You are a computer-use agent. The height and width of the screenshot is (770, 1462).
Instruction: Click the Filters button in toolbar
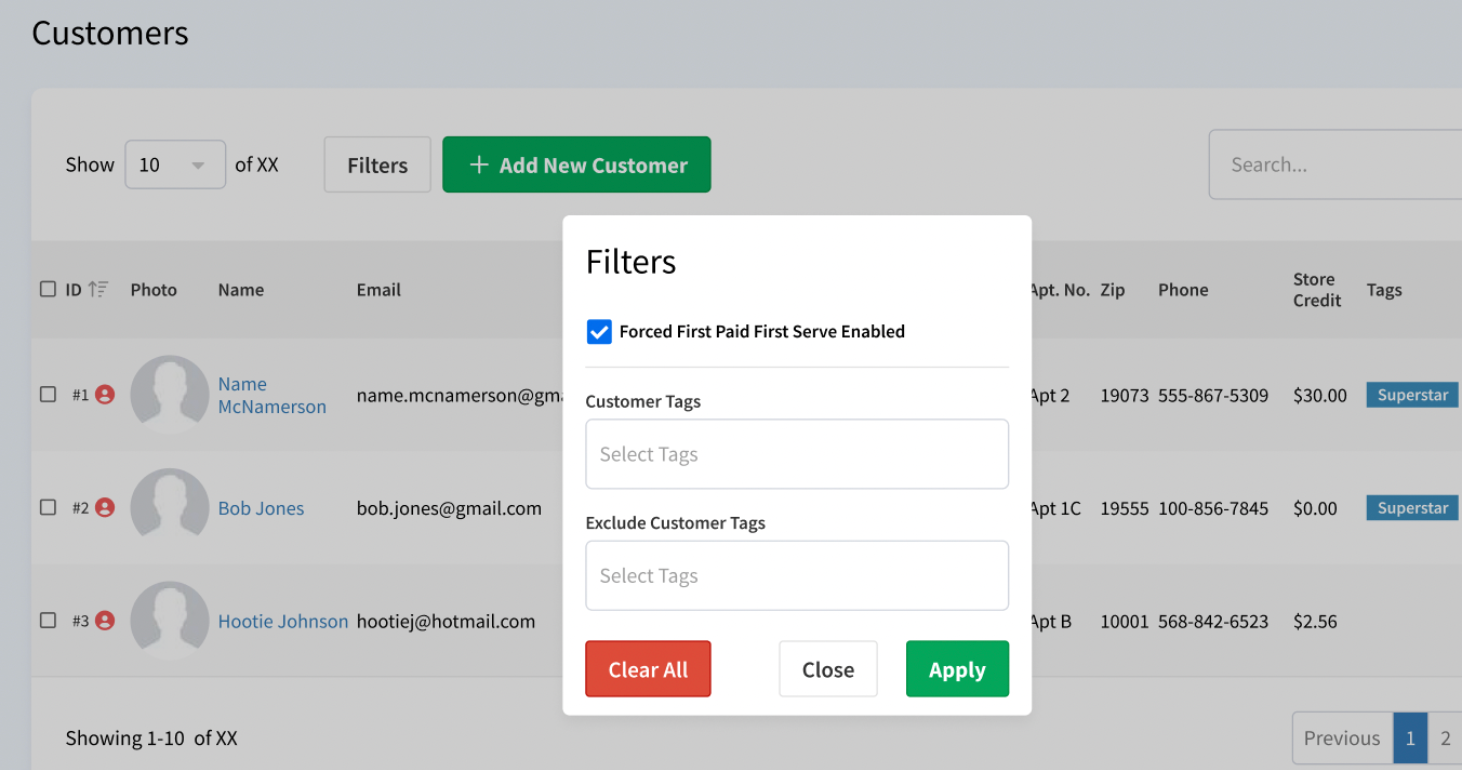(377, 165)
